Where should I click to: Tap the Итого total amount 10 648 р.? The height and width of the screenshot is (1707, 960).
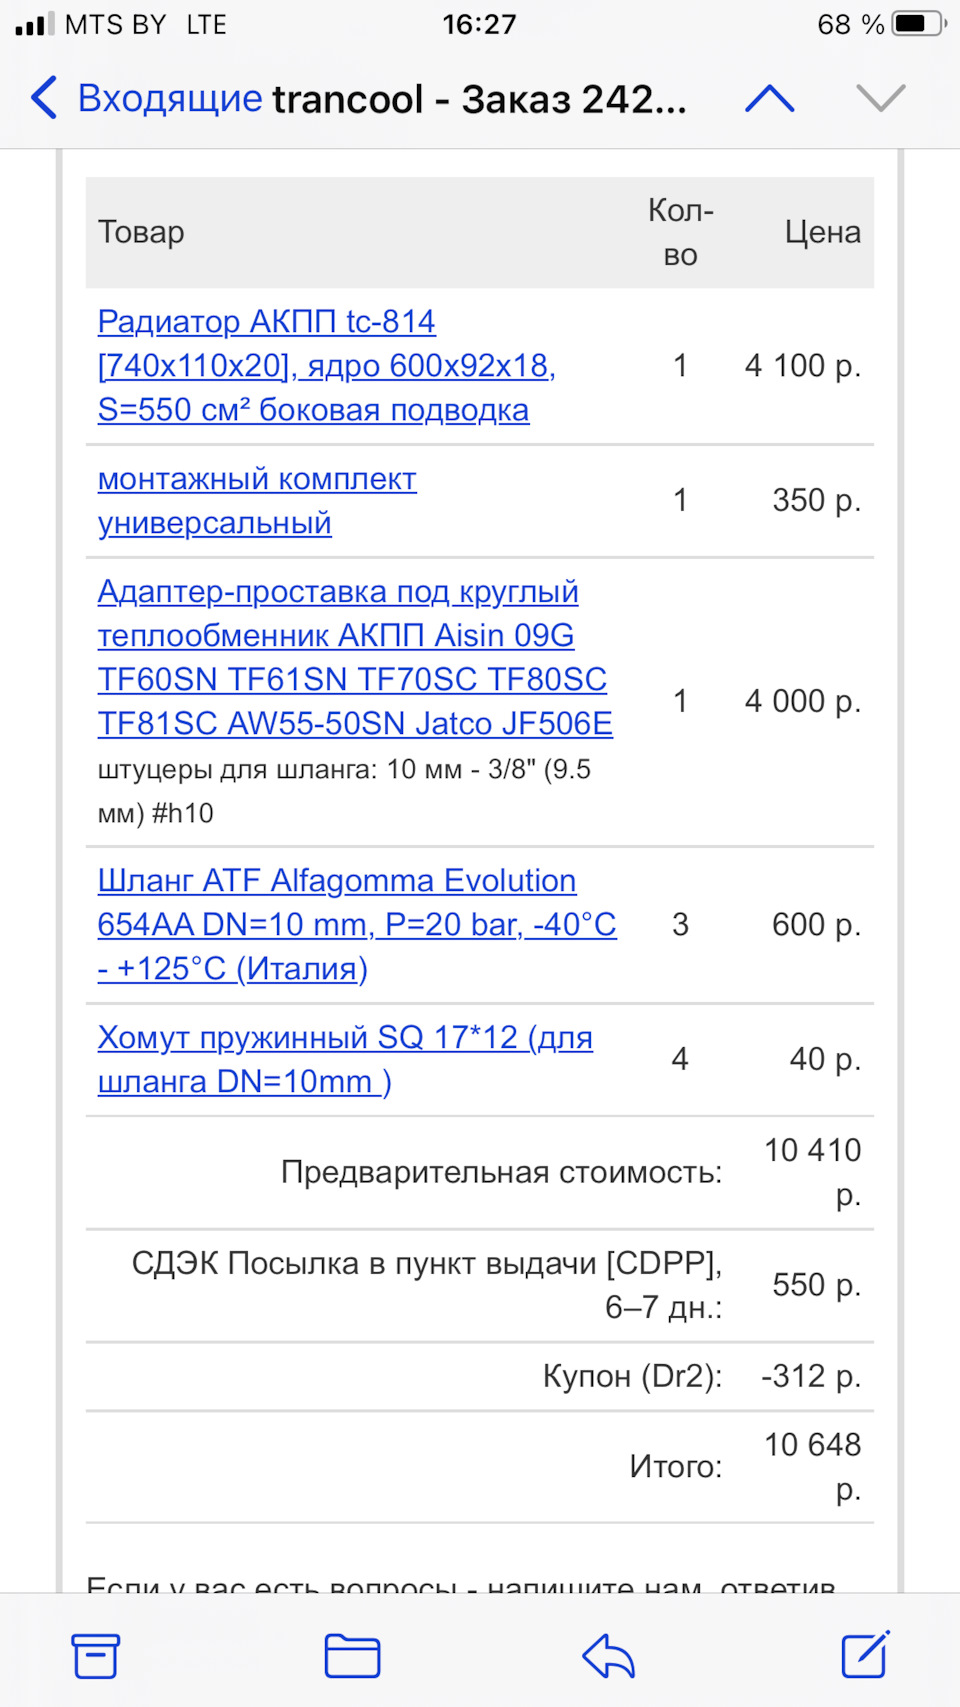click(812, 1466)
